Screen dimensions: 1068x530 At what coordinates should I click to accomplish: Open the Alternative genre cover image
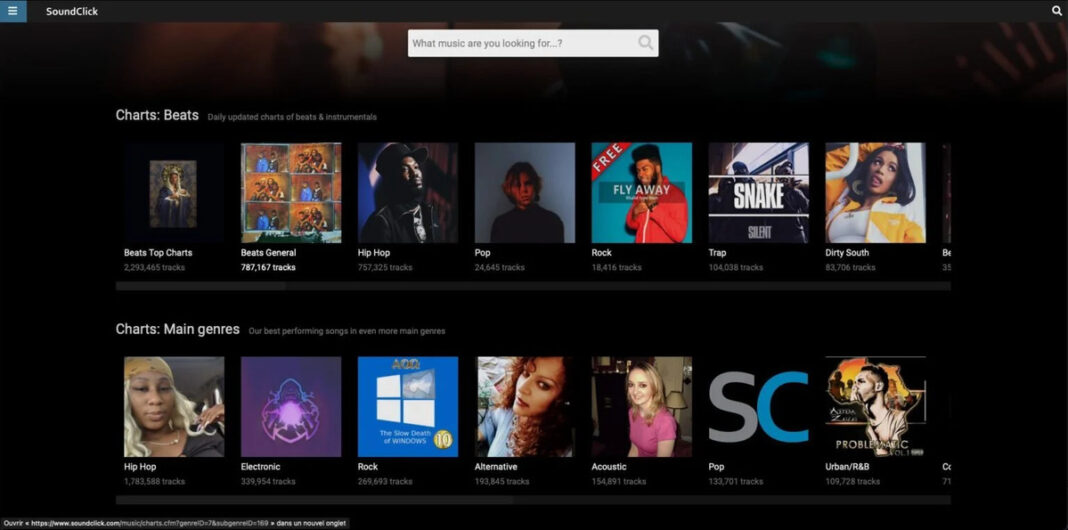tap(524, 407)
